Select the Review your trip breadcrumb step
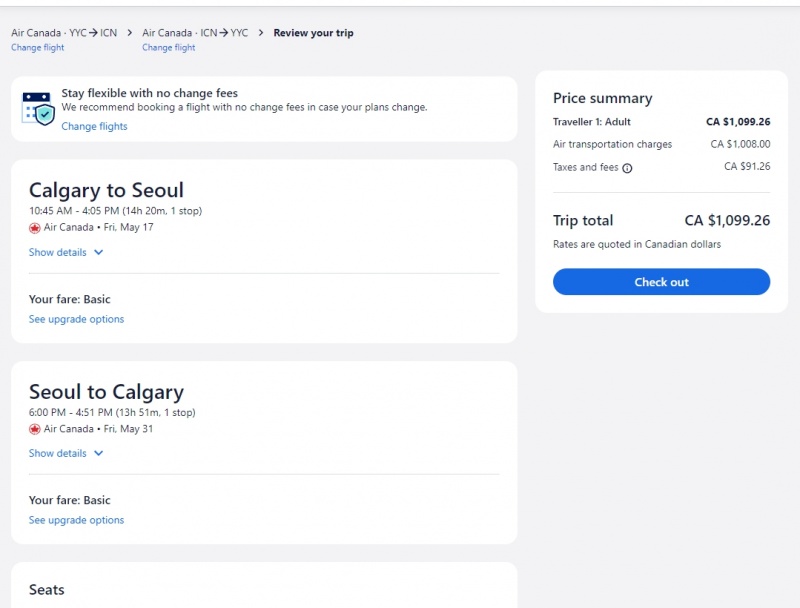 point(313,33)
